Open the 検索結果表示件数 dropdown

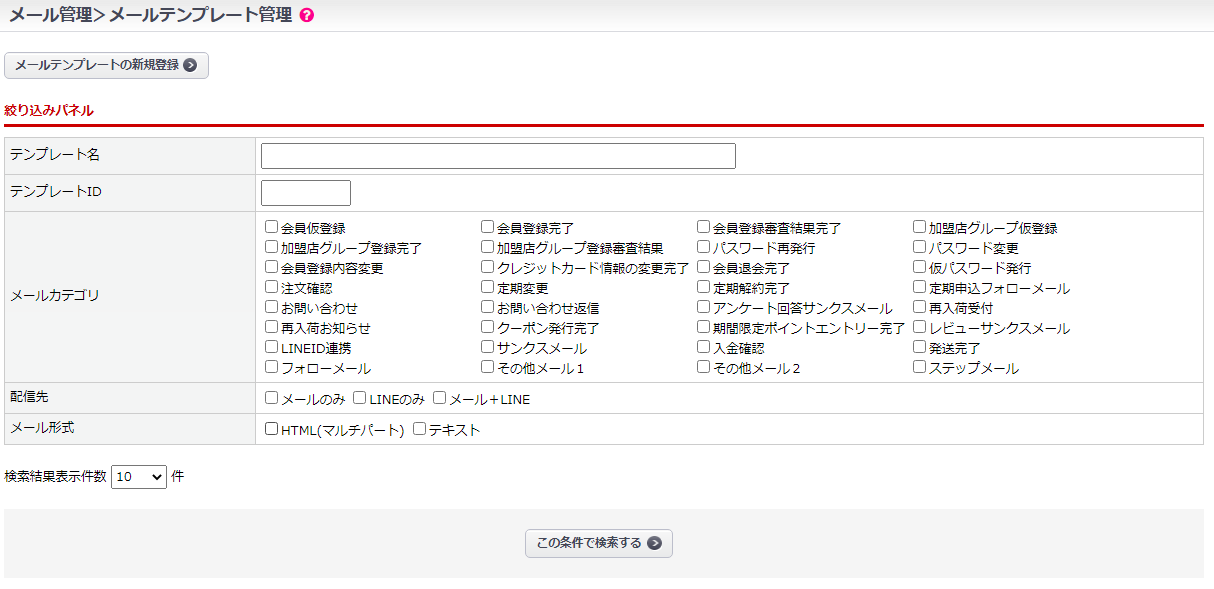pyautogui.click(x=139, y=477)
